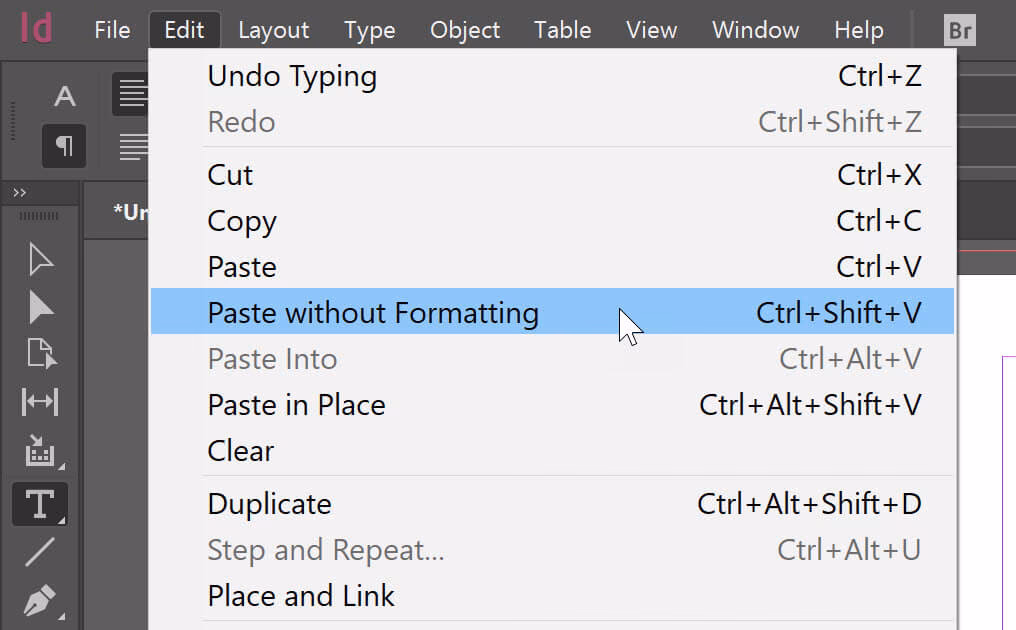The image size is (1016, 630).
Task: Select the Gap tool
Action: tap(40, 402)
